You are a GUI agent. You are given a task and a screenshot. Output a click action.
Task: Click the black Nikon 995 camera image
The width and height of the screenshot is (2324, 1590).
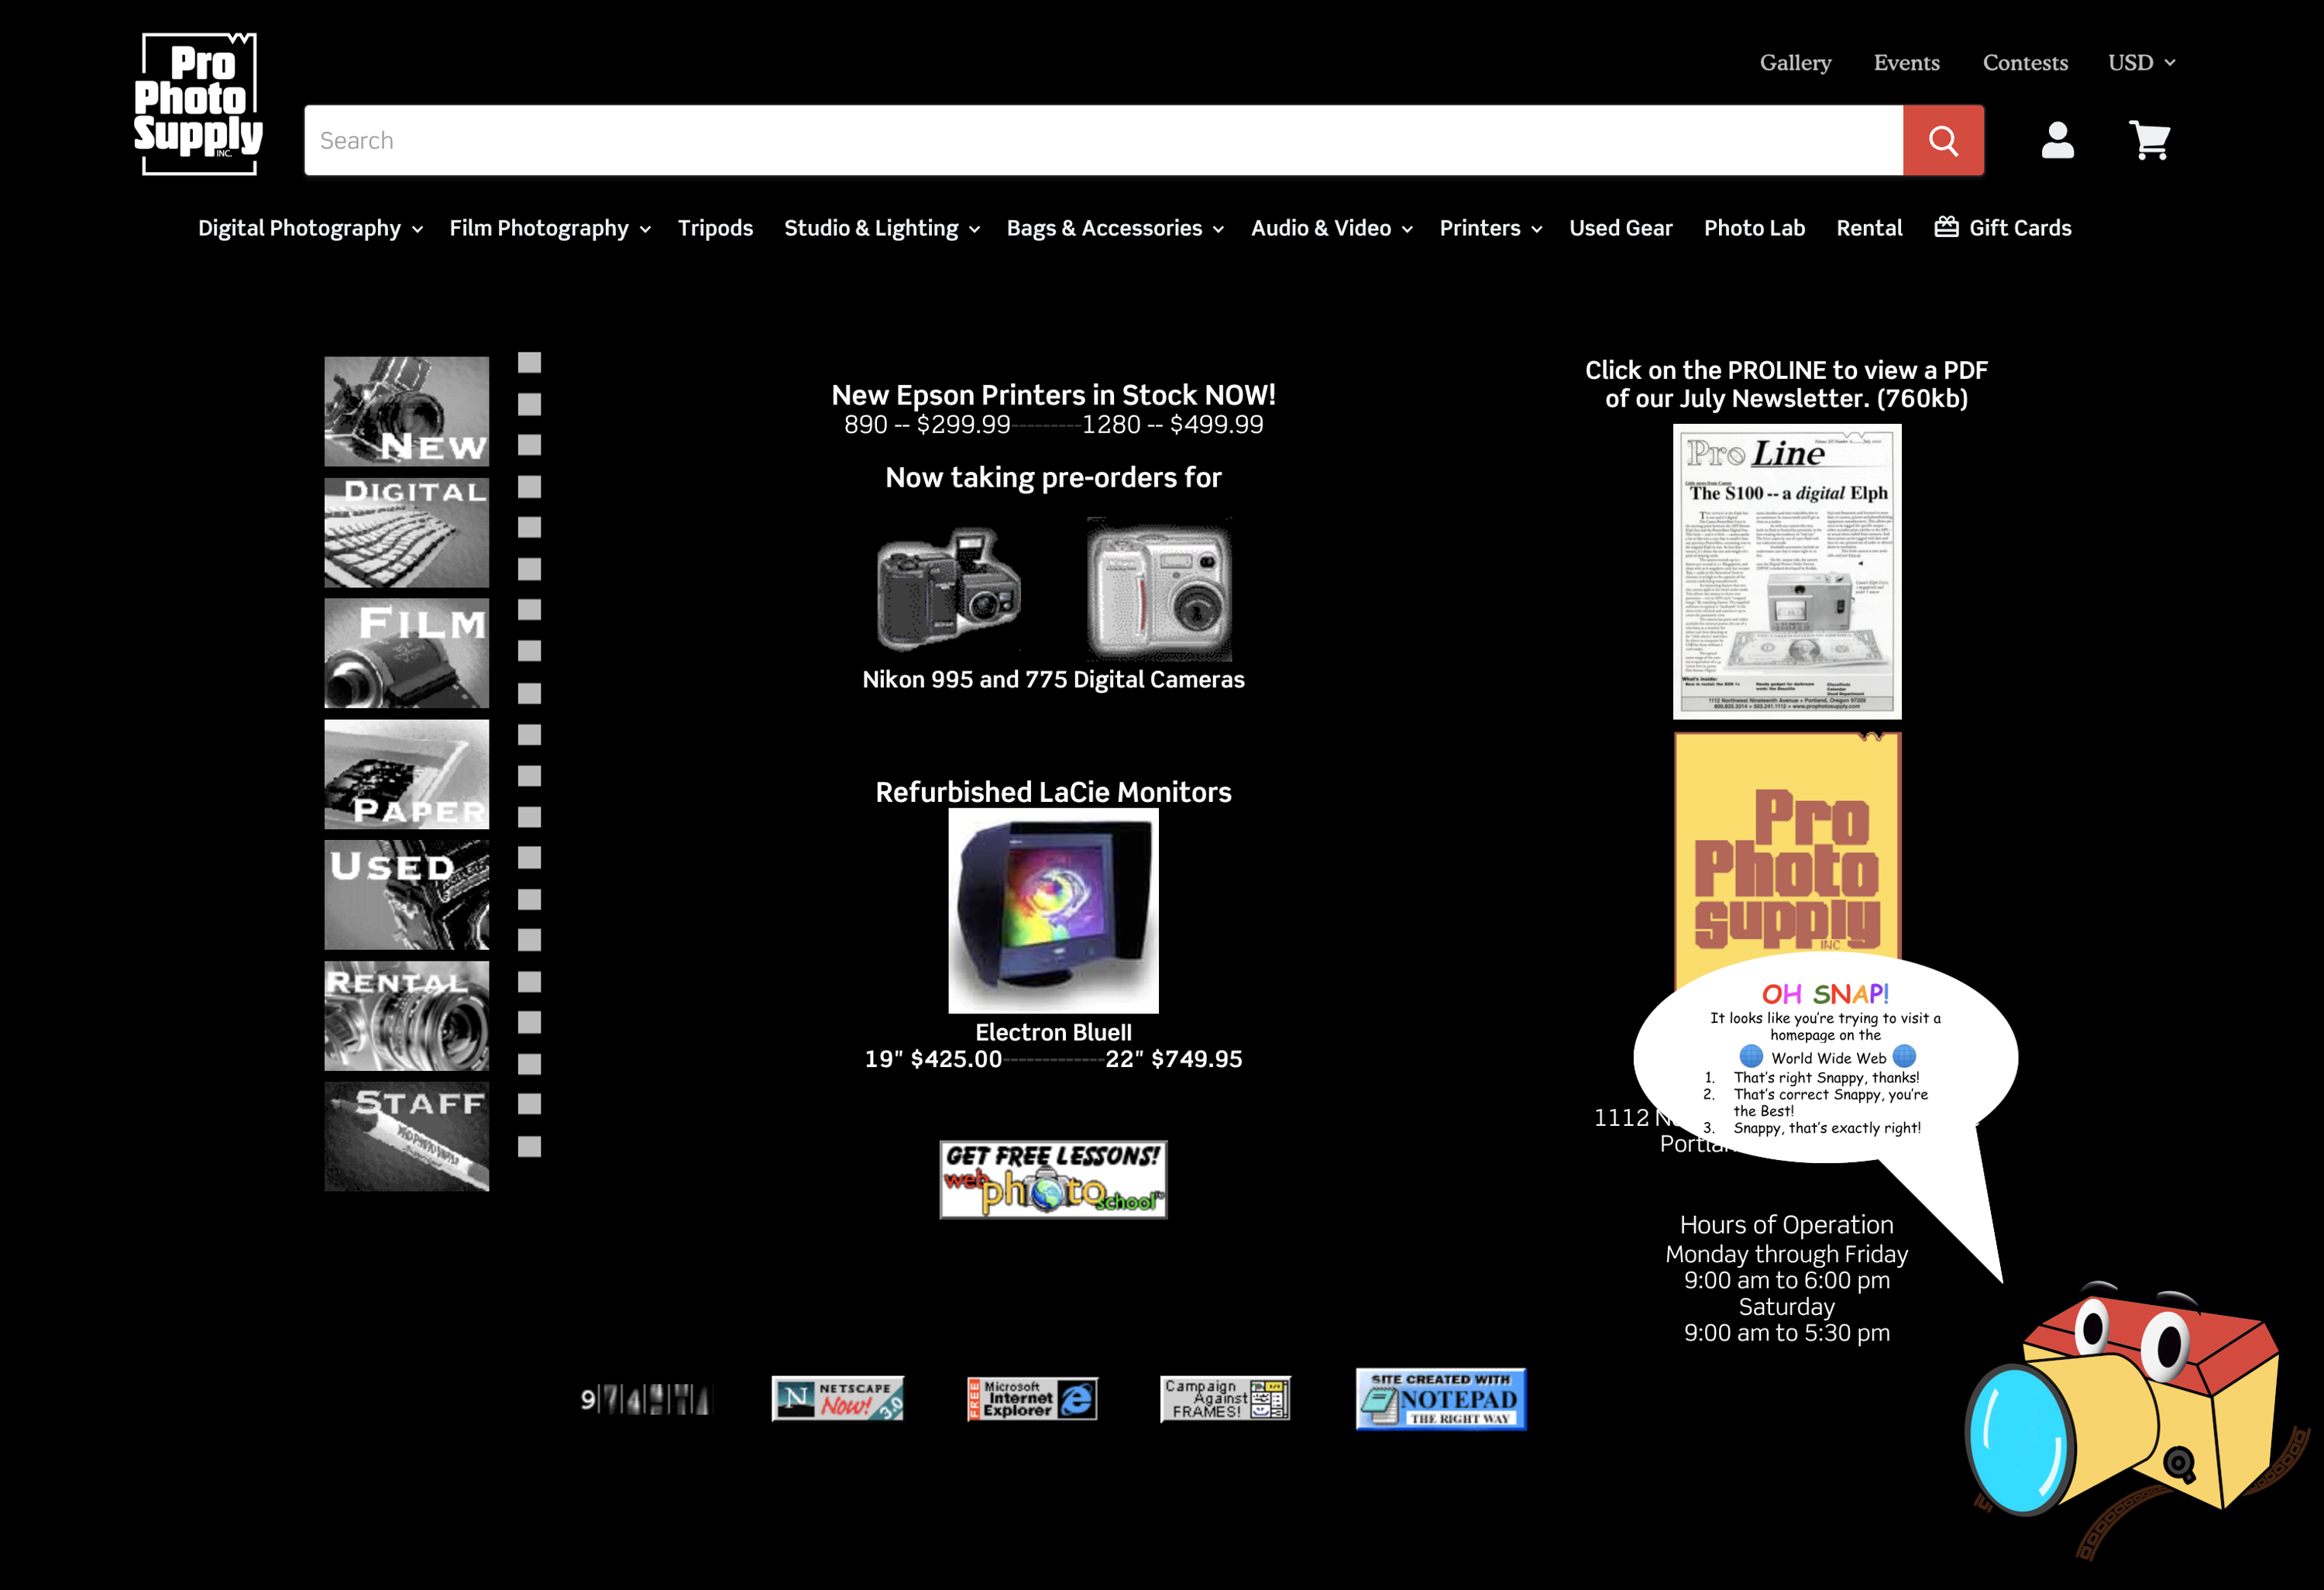pos(948,589)
